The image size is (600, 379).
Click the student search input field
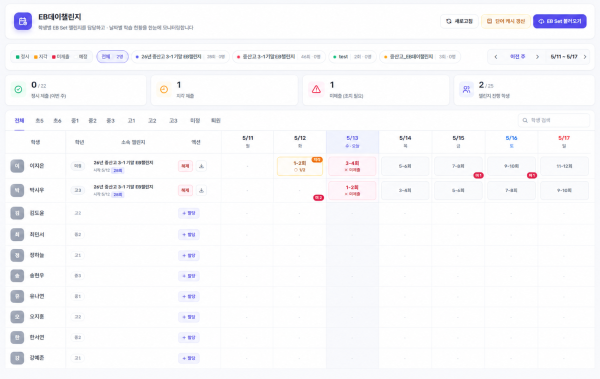[x=554, y=120]
